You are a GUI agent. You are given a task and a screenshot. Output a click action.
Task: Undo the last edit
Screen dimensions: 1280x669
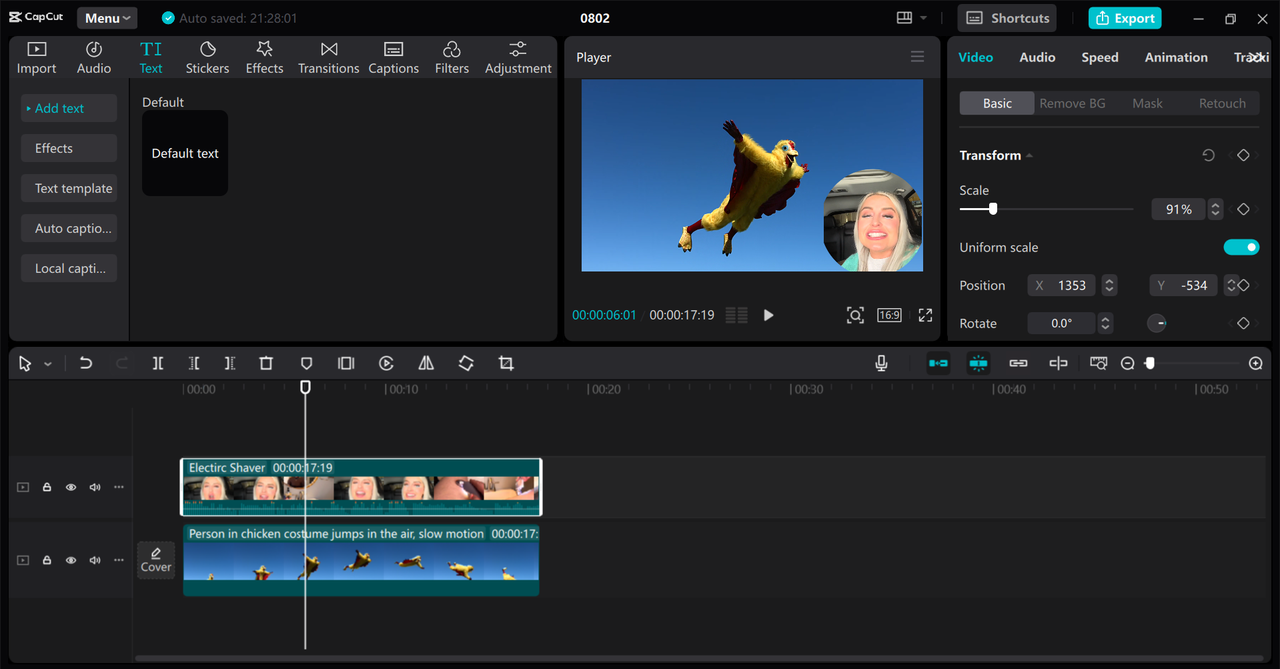coord(86,363)
